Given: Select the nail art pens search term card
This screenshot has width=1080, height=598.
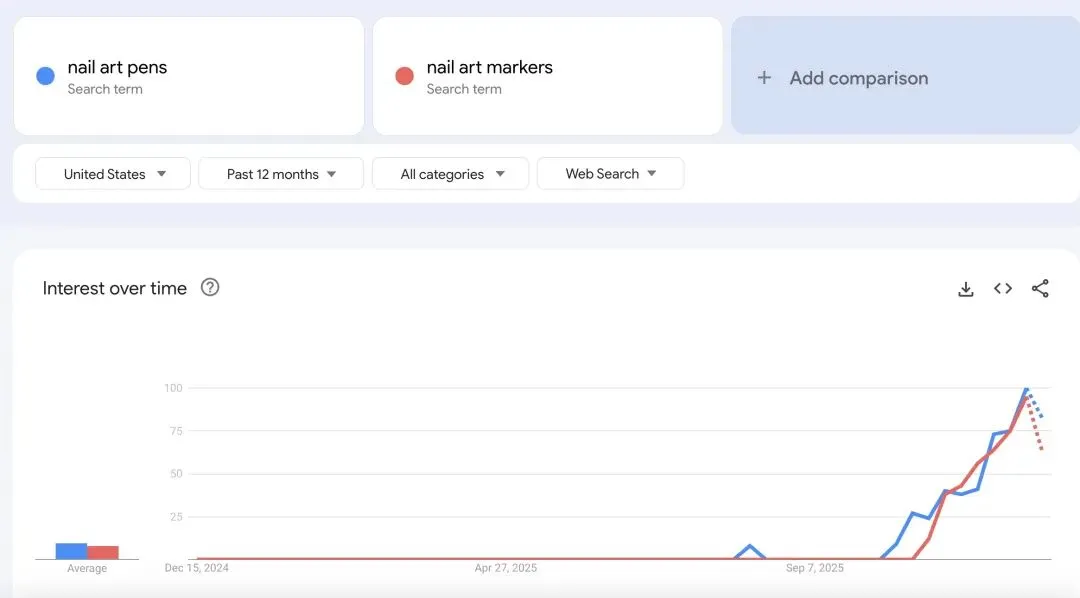Looking at the screenshot, I should [x=188, y=75].
